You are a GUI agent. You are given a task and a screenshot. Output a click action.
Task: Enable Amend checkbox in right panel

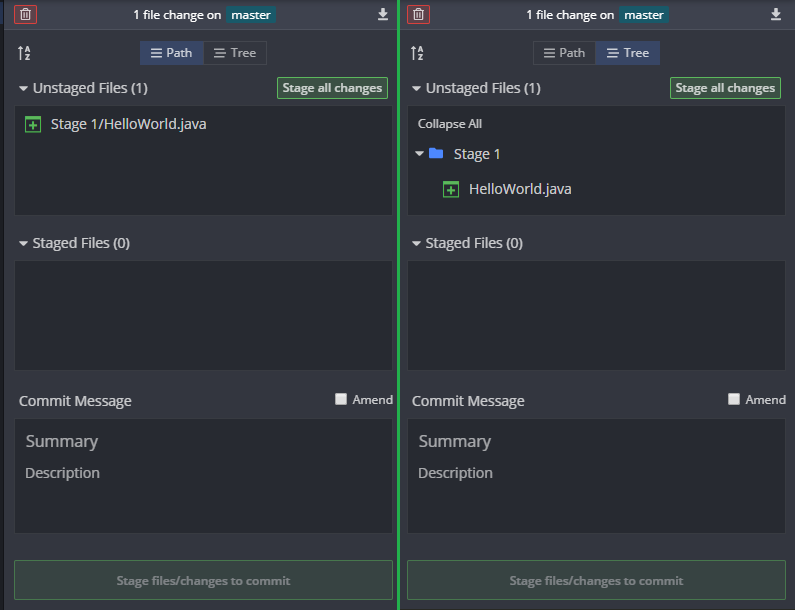pyautogui.click(x=734, y=399)
